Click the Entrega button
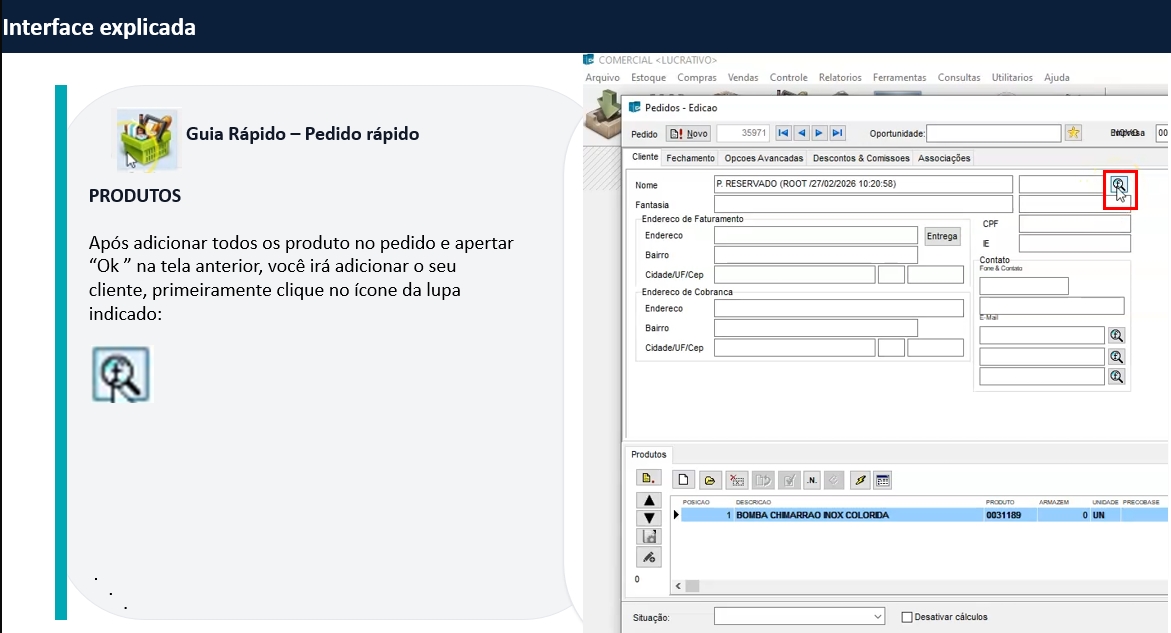1171x633 pixels. (942, 236)
